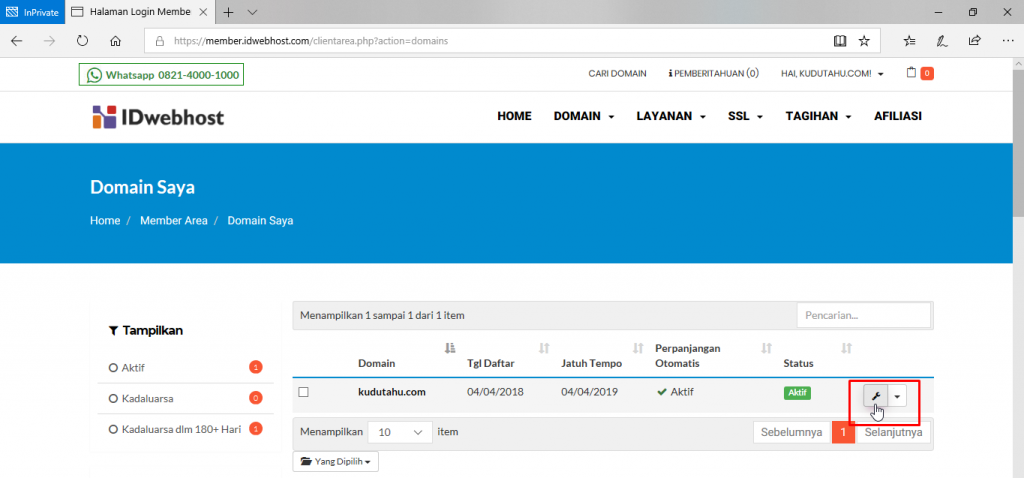The width and height of the screenshot is (1024, 478).
Task: Click the wrench manage domain icon
Action: 875,396
